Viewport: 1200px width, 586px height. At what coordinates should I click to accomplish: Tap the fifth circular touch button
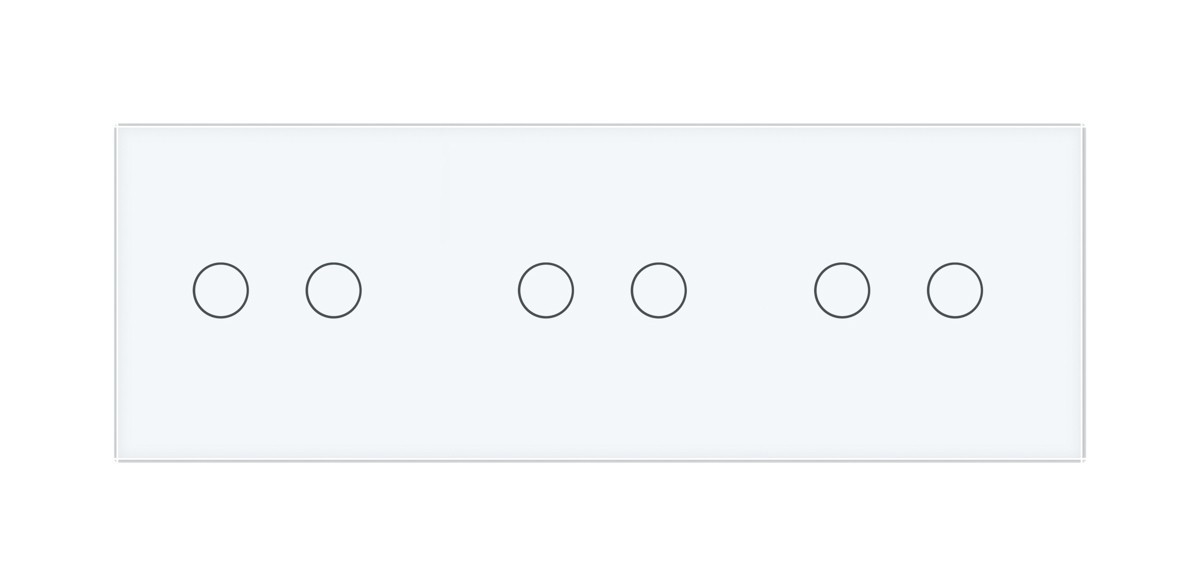coord(842,291)
